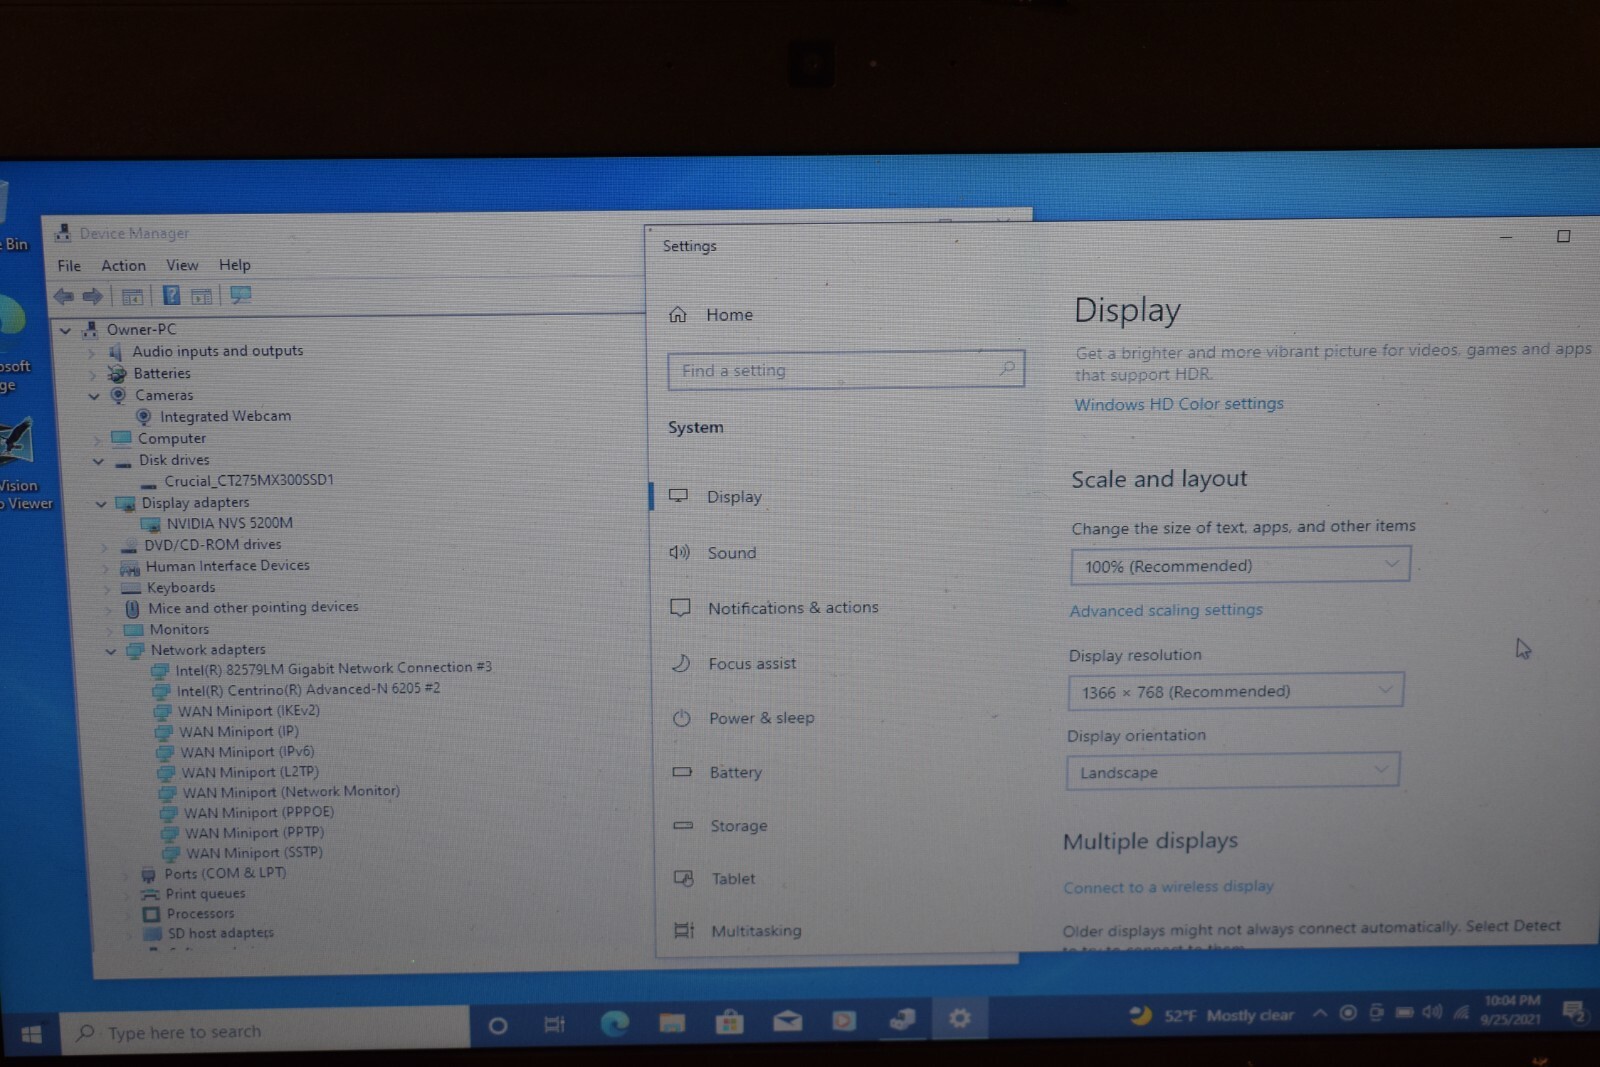Launch Microsoft Edge from the taskbar

click(614, 1022)
